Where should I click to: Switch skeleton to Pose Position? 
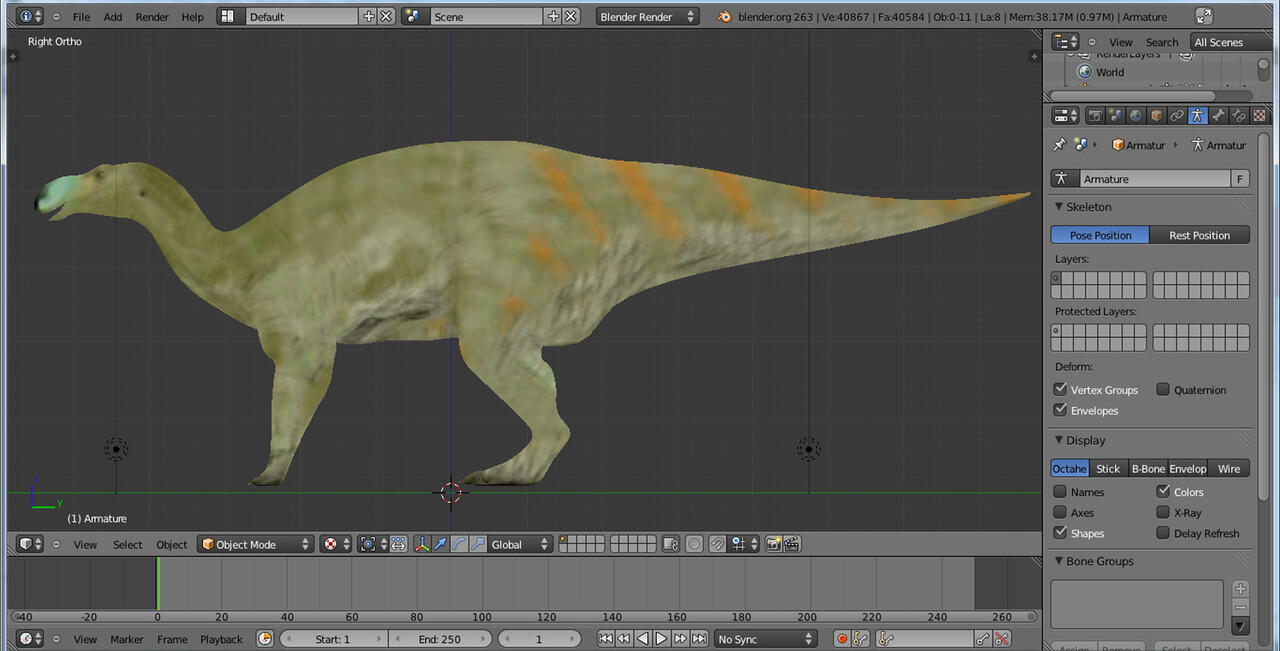[x=1100, y=235]
